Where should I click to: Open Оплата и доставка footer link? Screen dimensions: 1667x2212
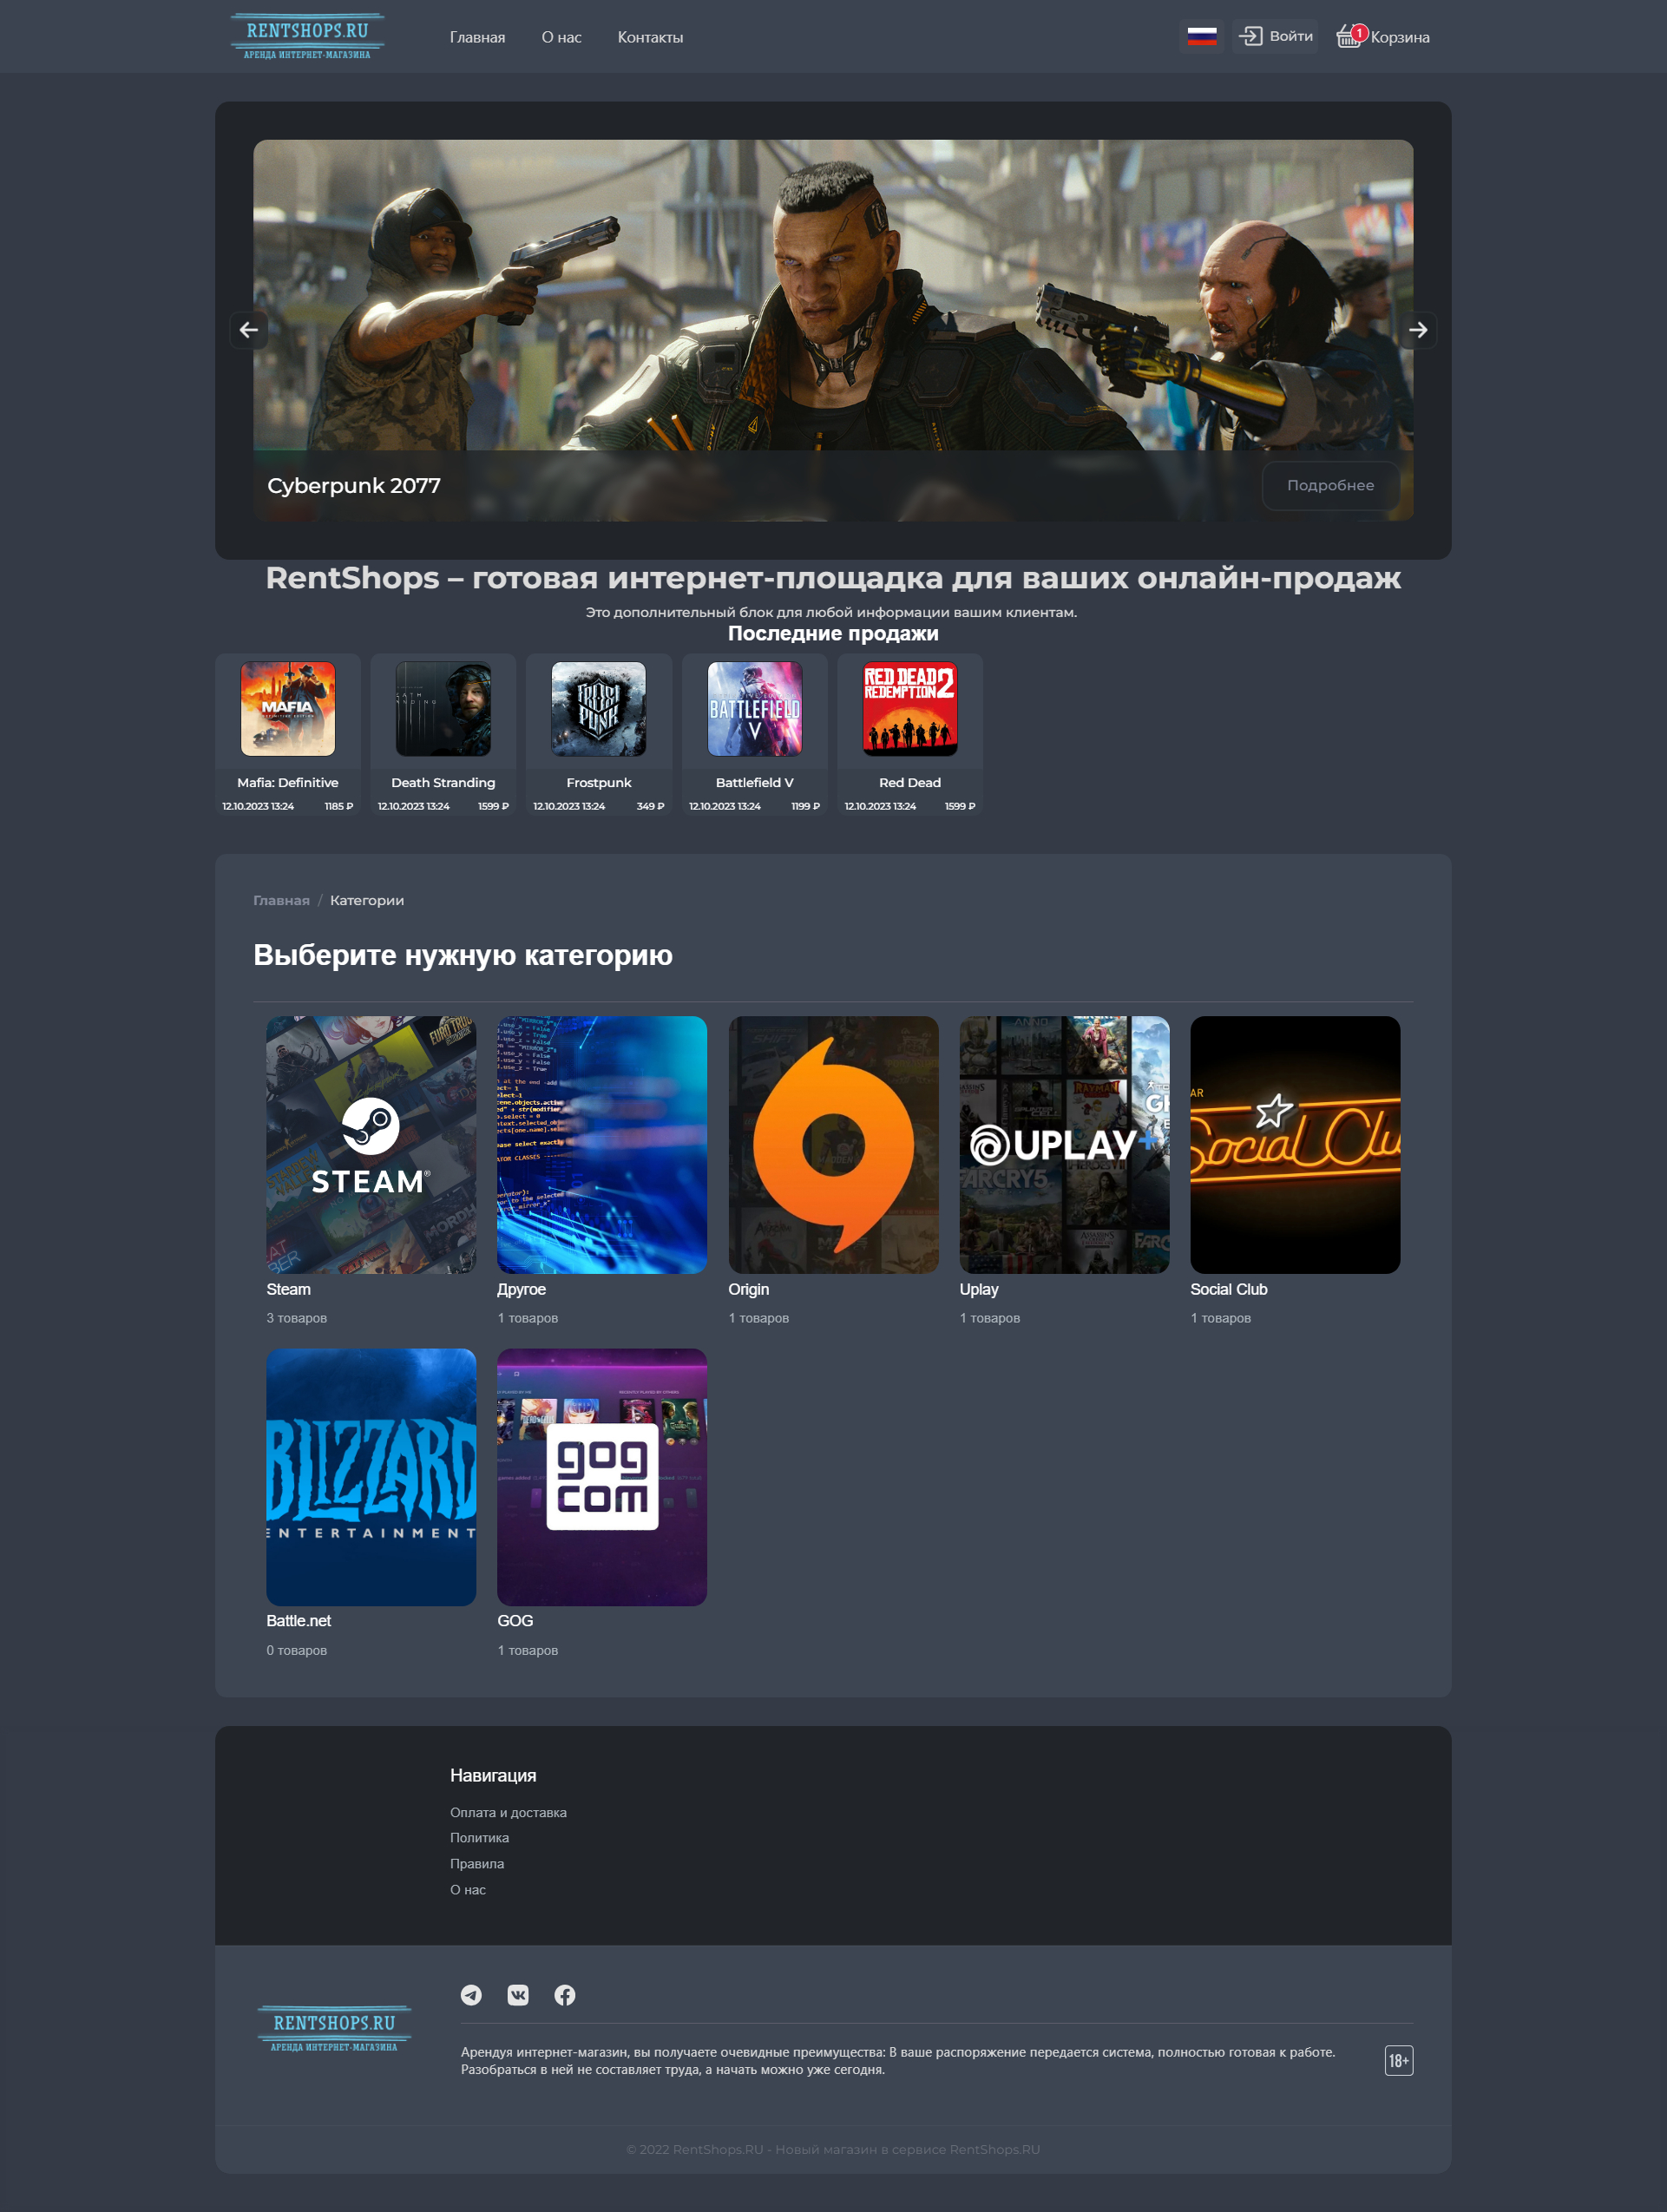(508, 1813)
